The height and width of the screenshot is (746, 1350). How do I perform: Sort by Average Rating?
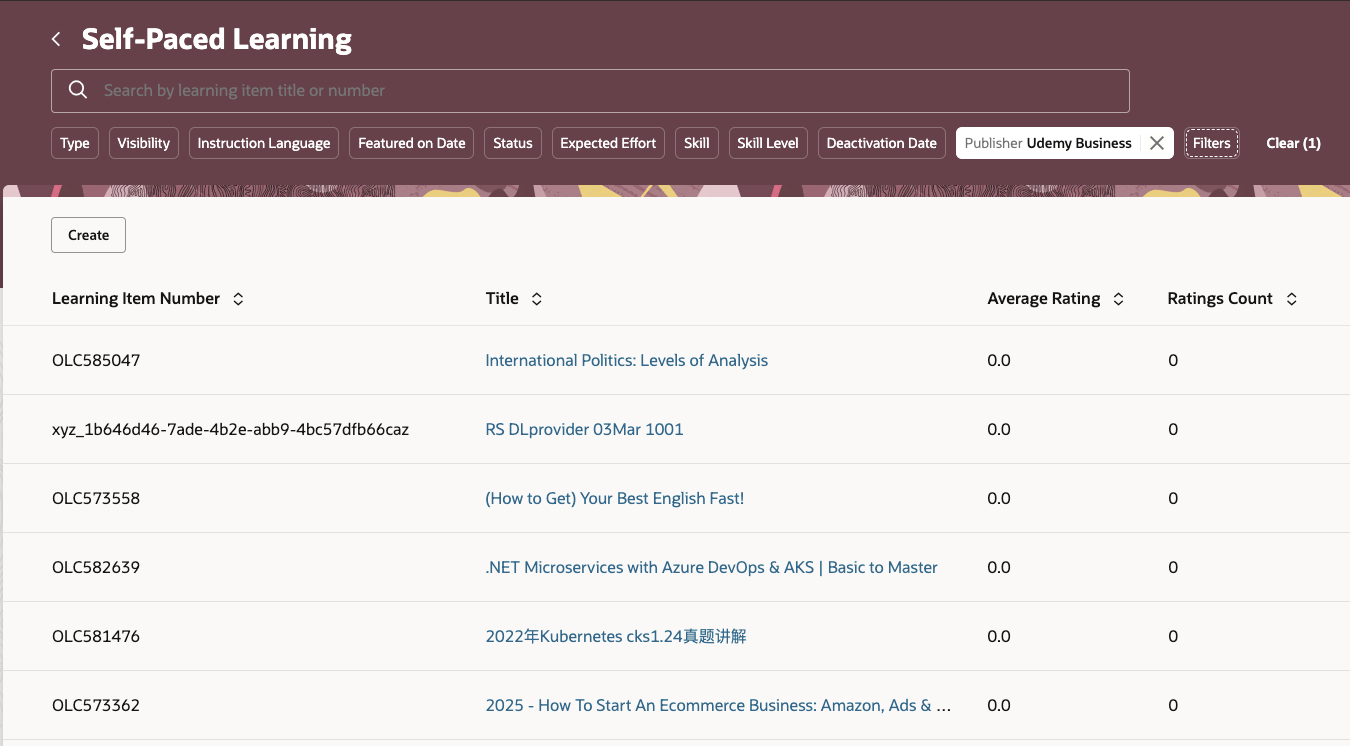(1118, 299)
